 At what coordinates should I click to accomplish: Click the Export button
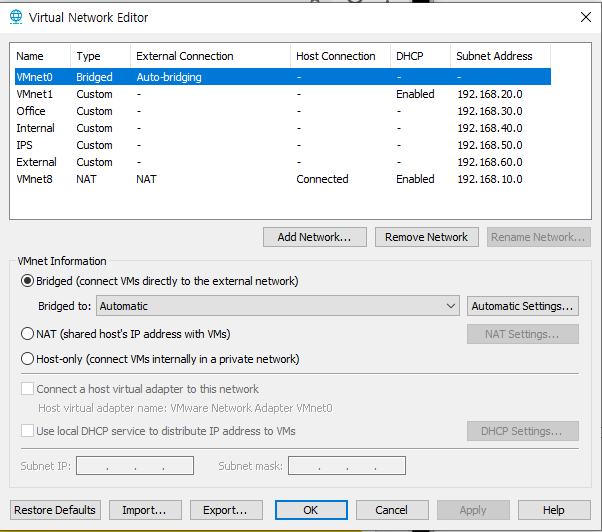tap(226, 510)
